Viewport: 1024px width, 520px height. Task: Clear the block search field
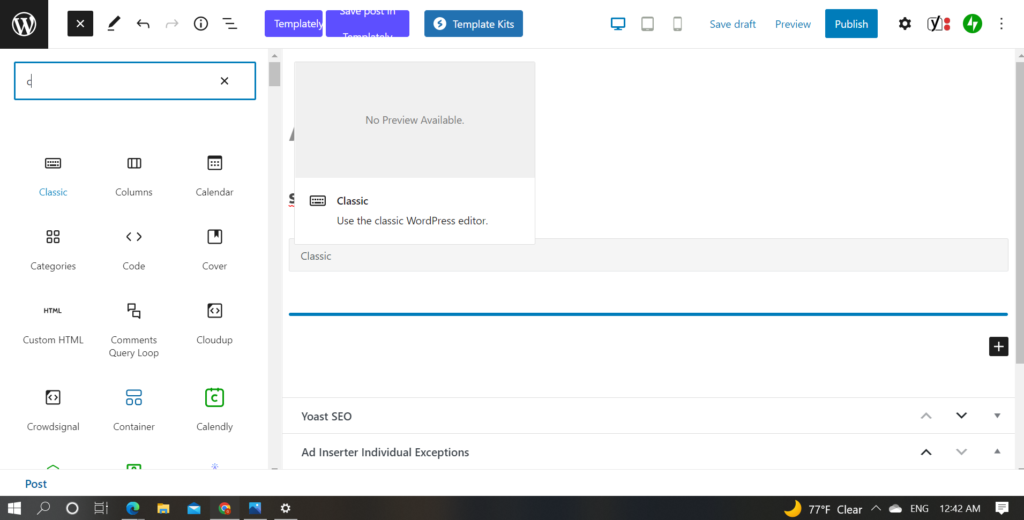(224, 81)
